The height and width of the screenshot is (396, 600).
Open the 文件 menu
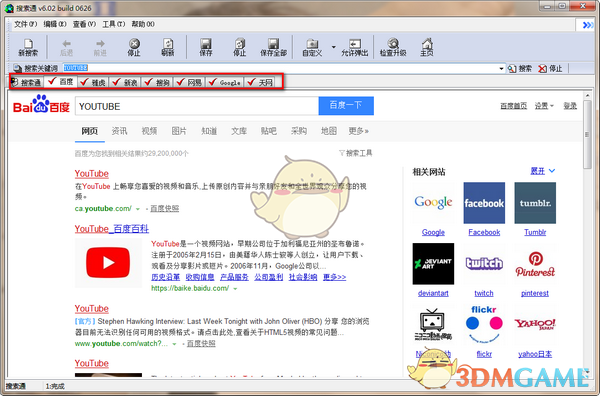25,24
